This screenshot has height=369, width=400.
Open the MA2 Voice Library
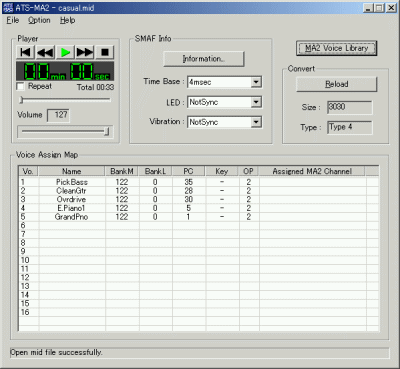click(337, 48)
